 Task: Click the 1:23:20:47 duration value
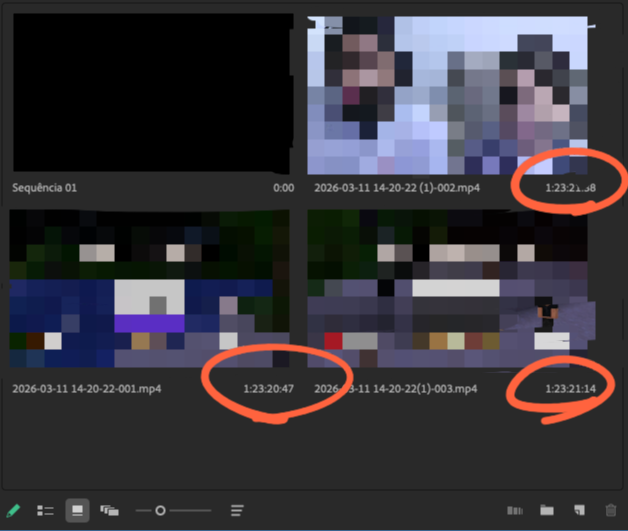268,389
